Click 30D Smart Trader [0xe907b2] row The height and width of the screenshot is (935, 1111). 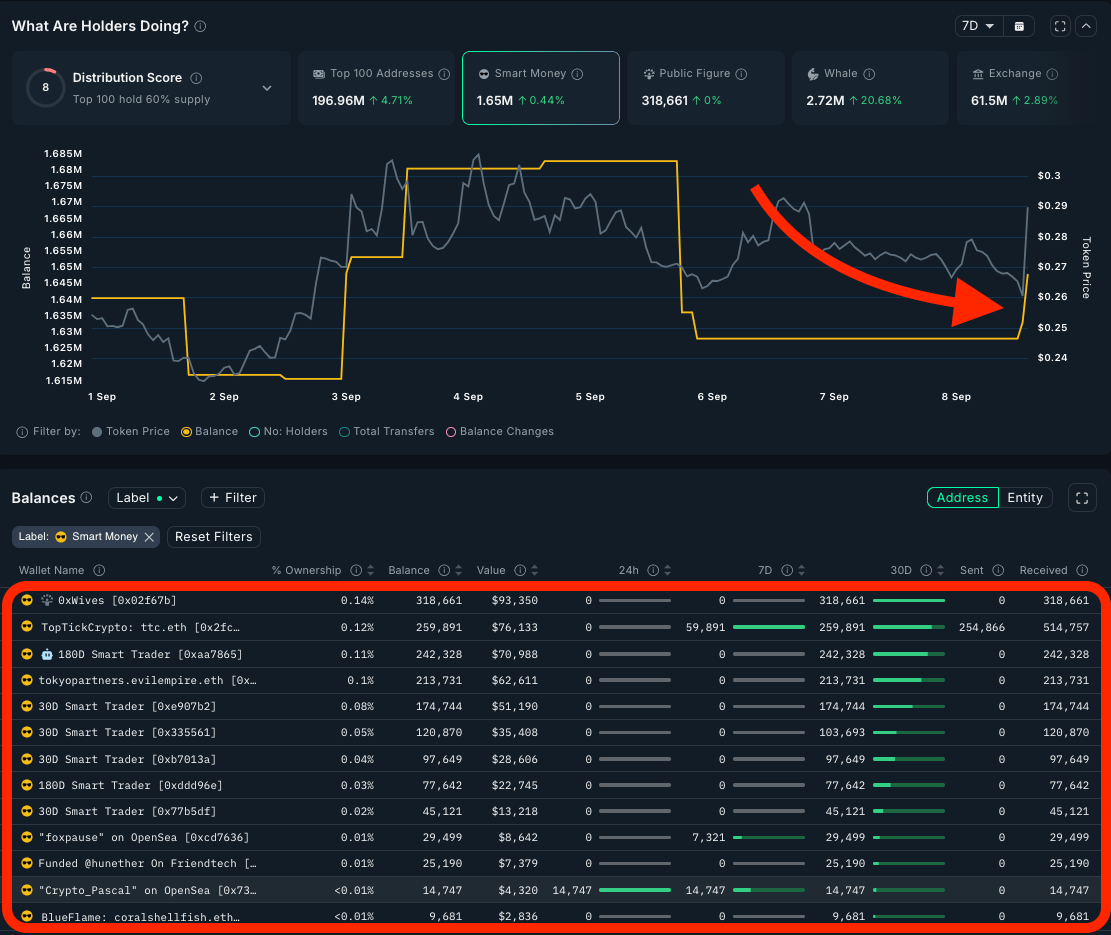556,707
